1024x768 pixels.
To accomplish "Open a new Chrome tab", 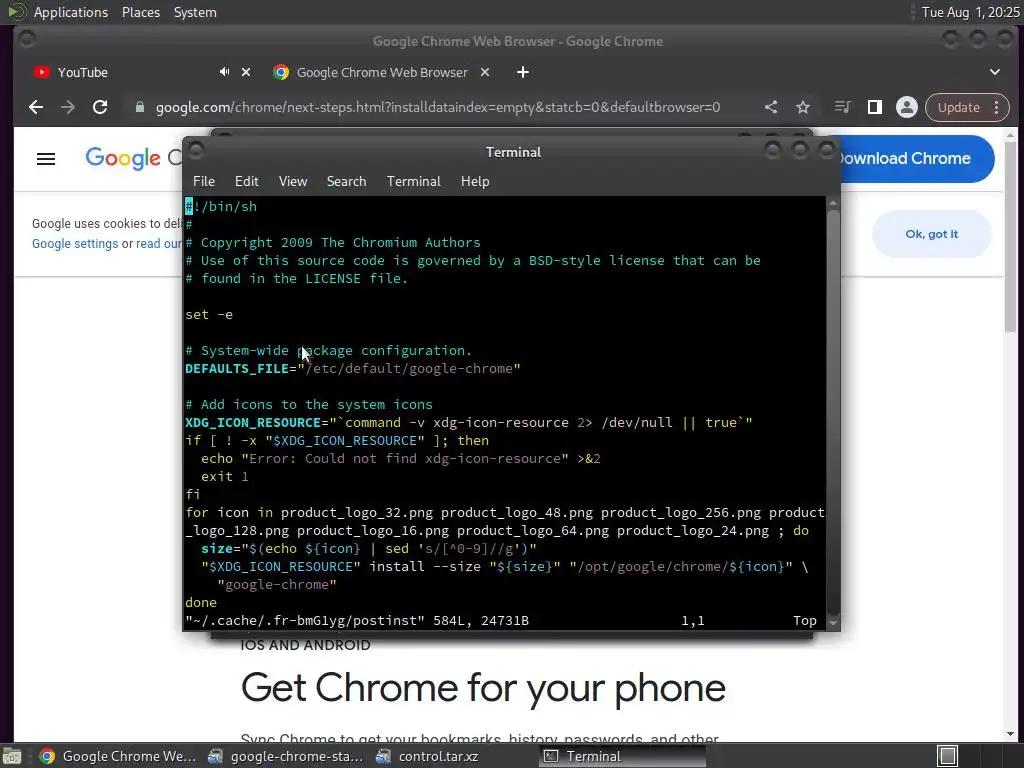I will coord(523,72).
